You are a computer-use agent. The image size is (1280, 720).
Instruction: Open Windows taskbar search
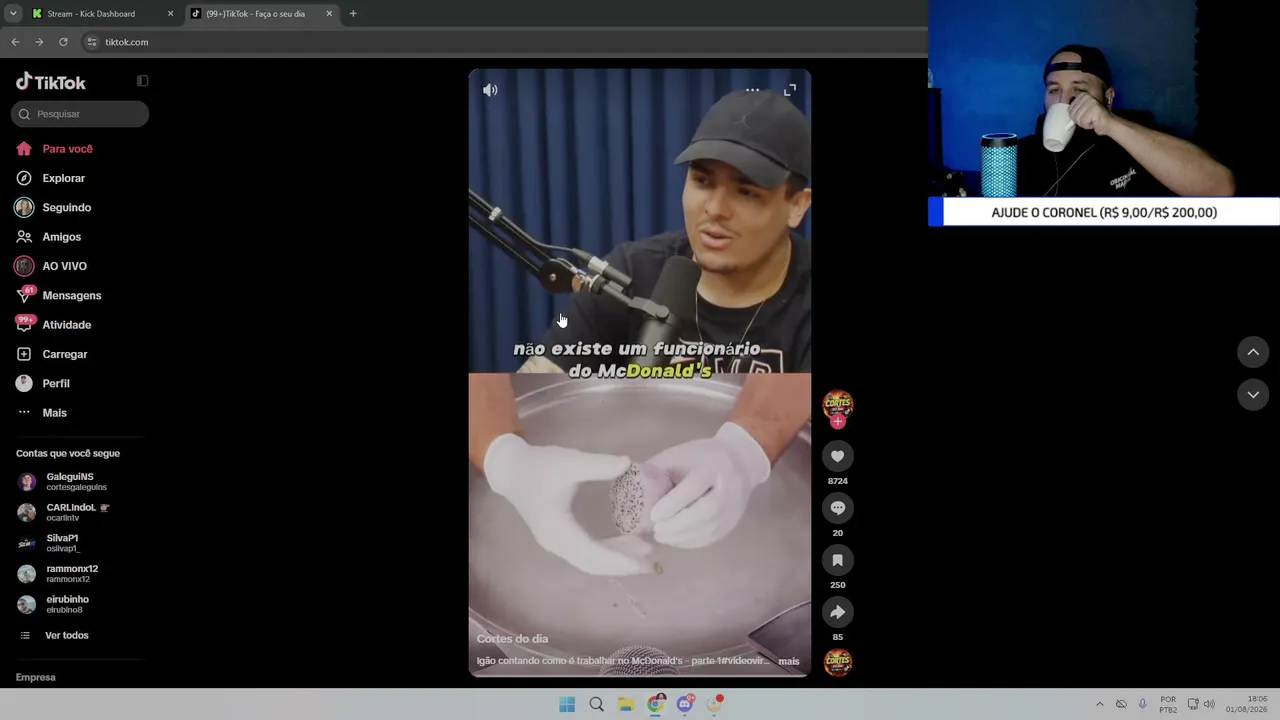[x=596, y=705]
